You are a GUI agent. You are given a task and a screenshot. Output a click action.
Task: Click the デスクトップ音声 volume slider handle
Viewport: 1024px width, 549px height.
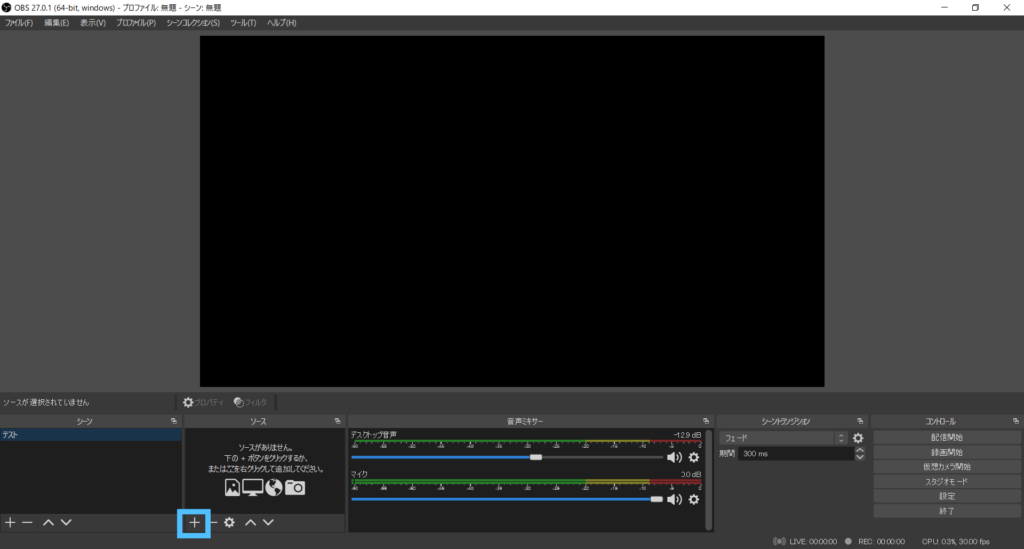[x=536, y=457]
